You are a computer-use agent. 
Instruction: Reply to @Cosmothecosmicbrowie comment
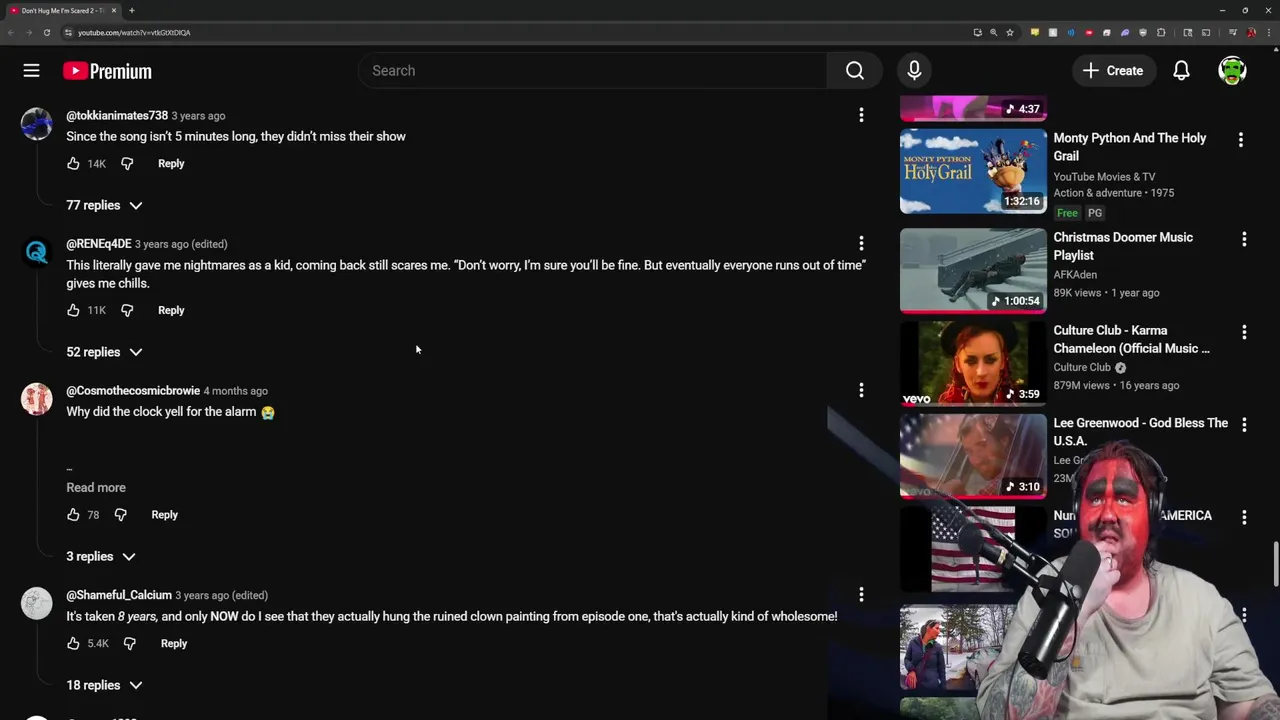[164, 514]
